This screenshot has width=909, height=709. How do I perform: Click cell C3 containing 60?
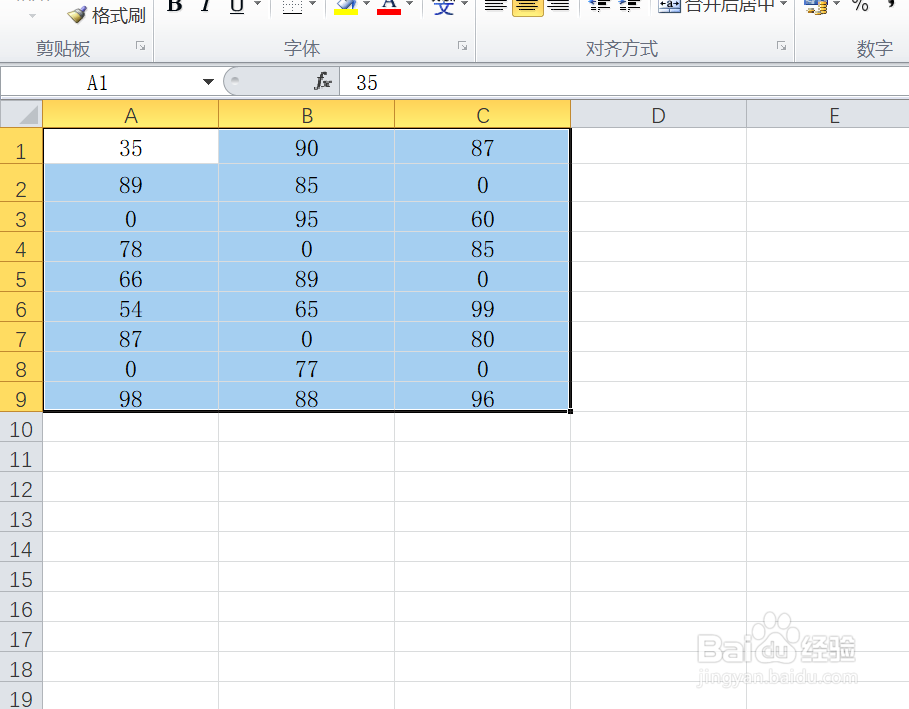(482, 217)
